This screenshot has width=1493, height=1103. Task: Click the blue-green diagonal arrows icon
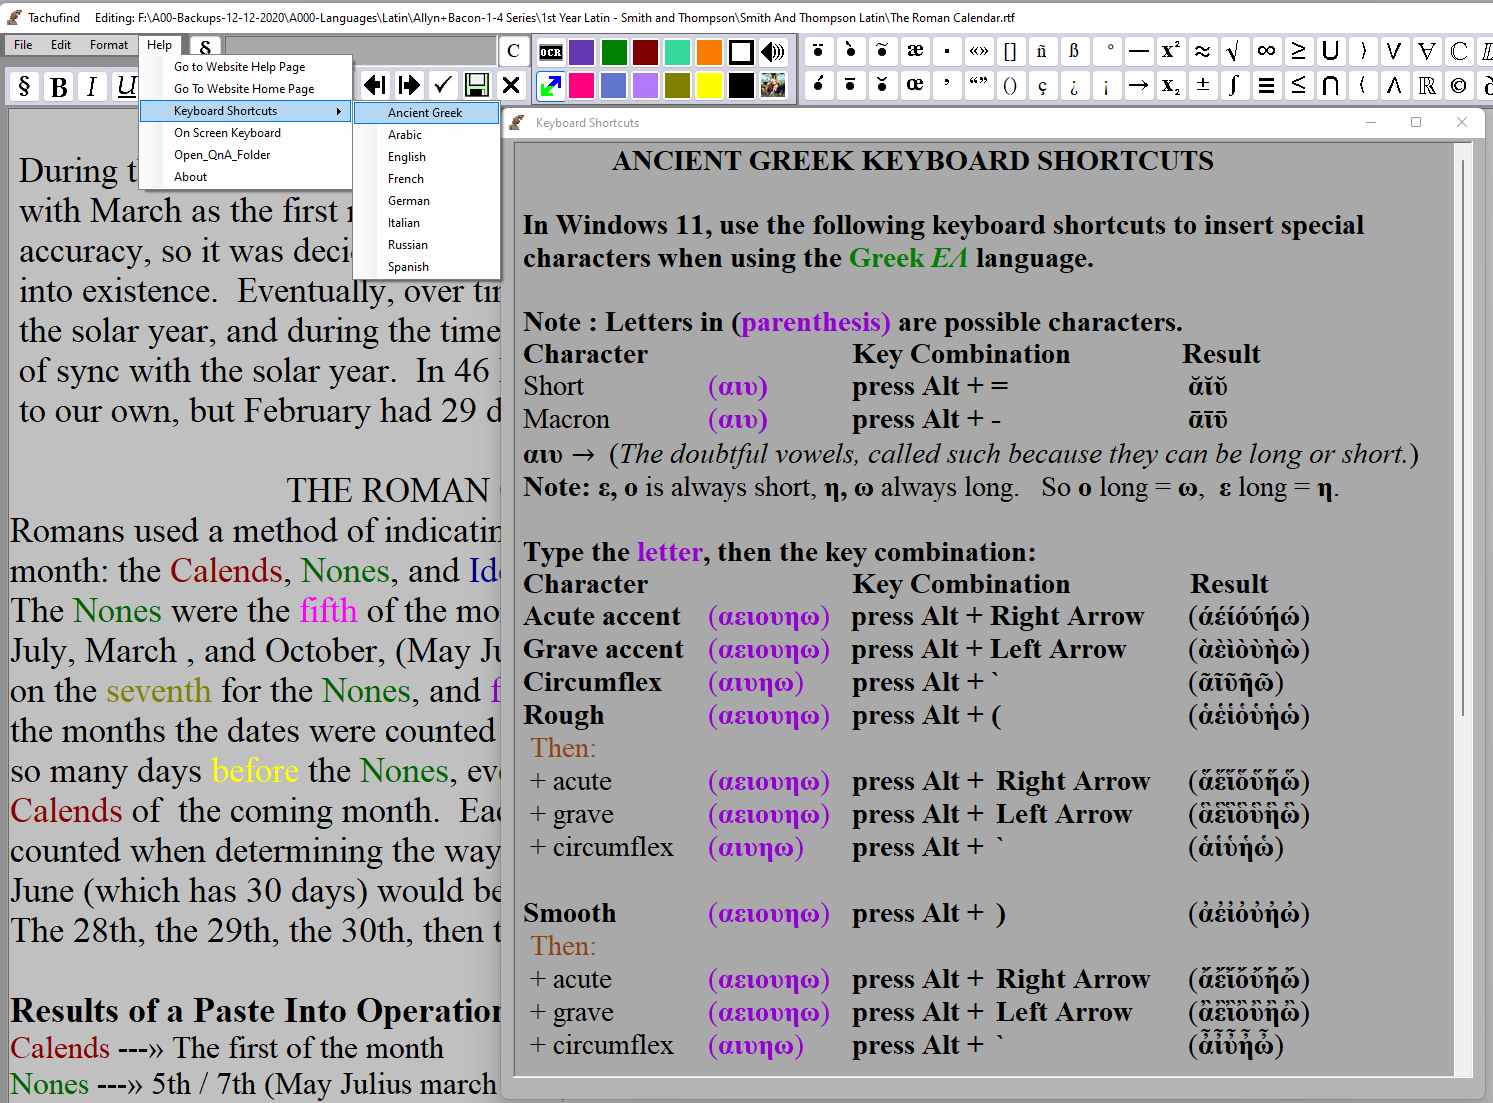[550, 86]
